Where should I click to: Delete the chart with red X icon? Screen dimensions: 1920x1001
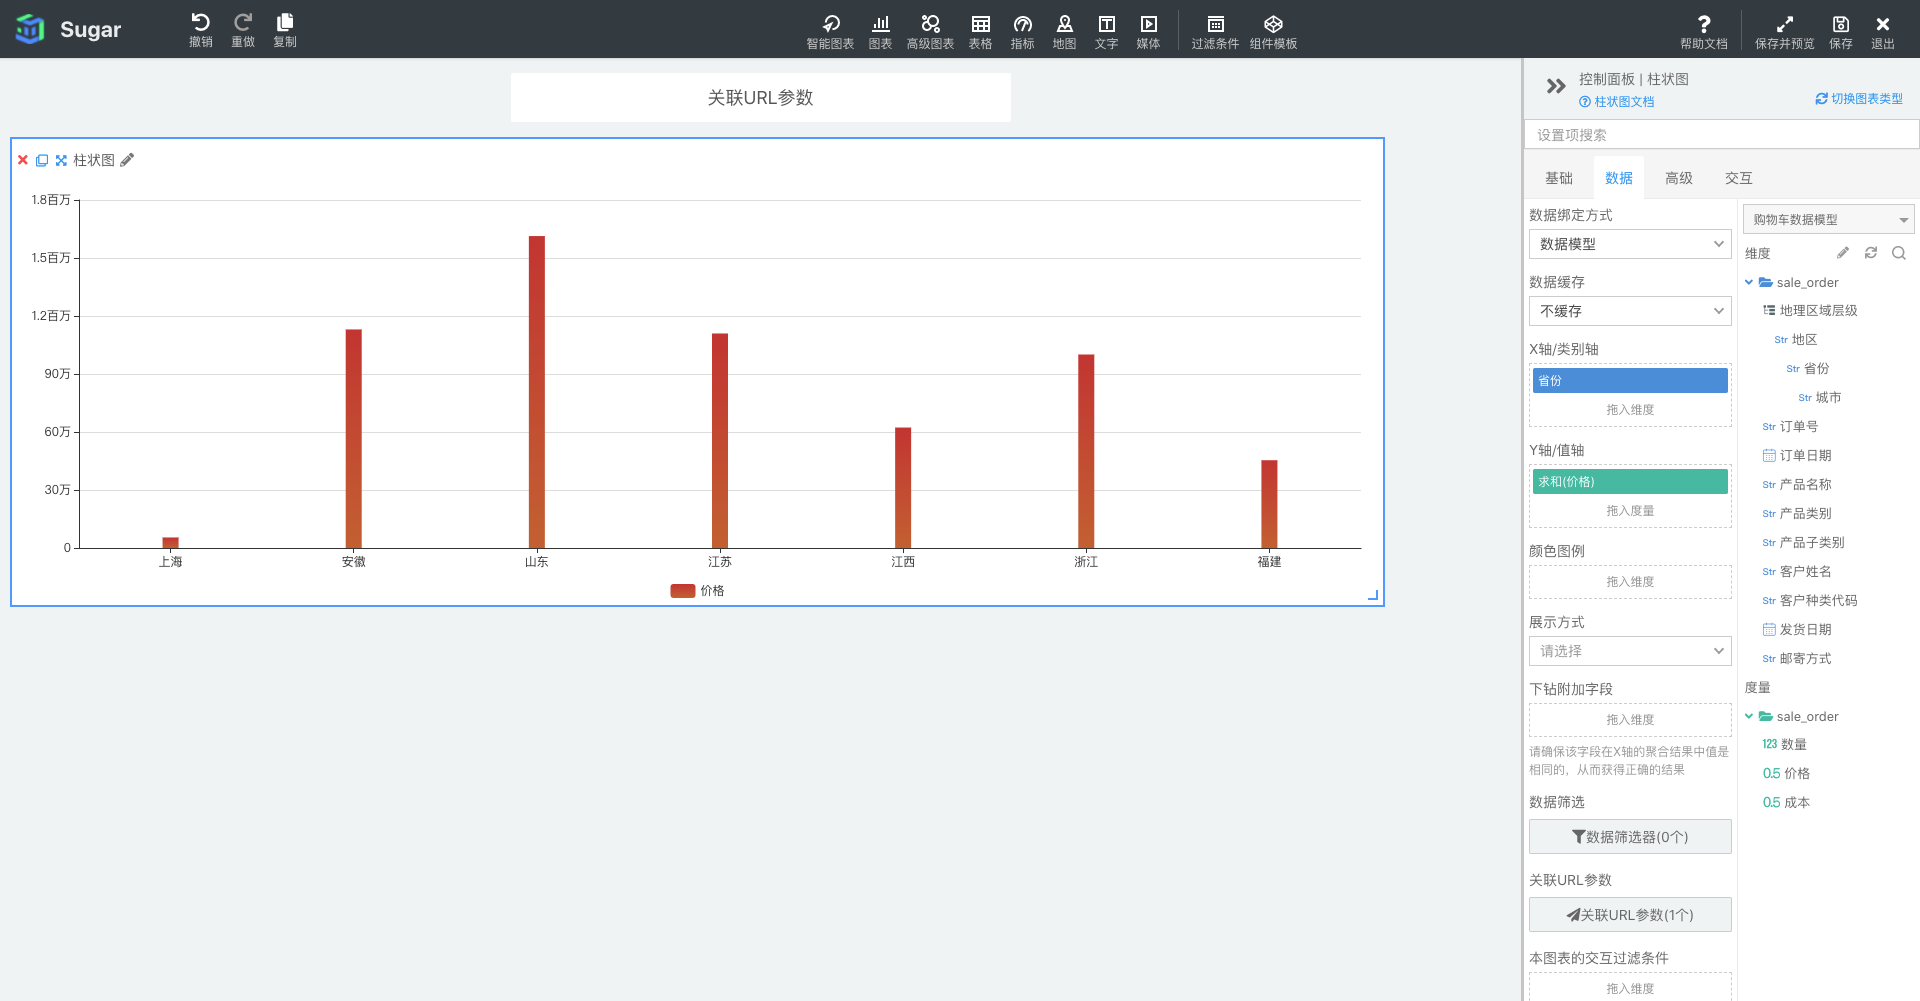pyautogui.click(x=23, y=160)
